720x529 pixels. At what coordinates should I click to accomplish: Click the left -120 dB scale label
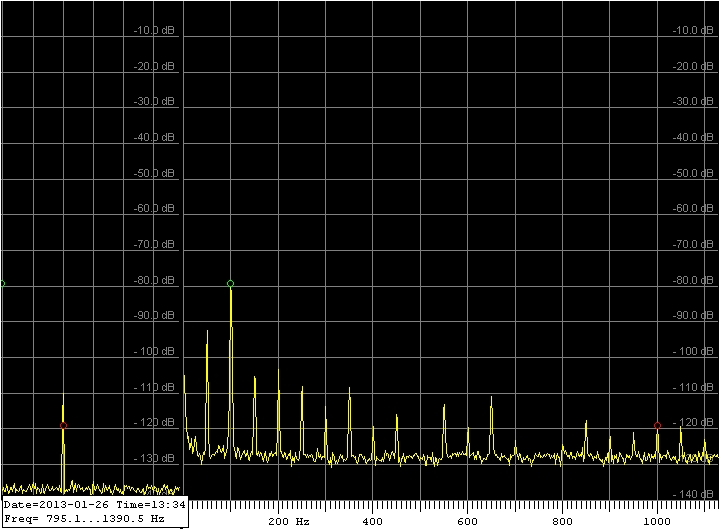[154, 422]
